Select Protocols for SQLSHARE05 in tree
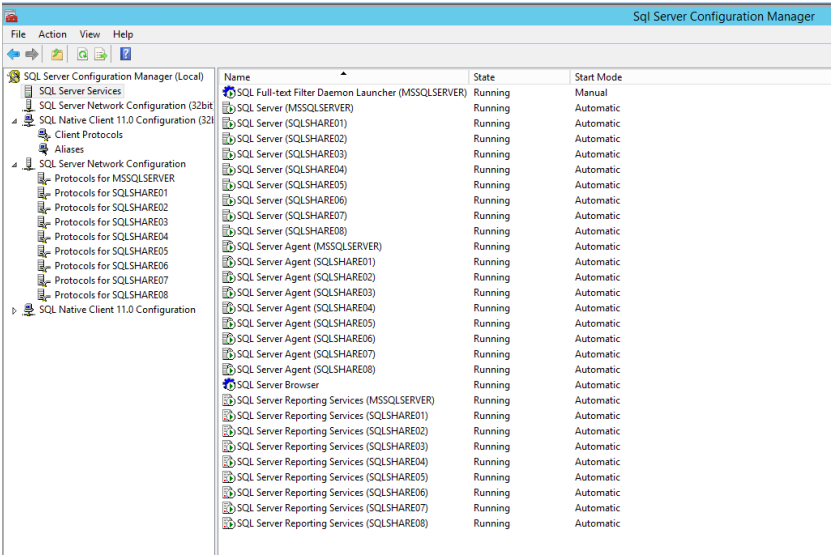The width and height of the screenshot is (833, 557). coord(111,251)
